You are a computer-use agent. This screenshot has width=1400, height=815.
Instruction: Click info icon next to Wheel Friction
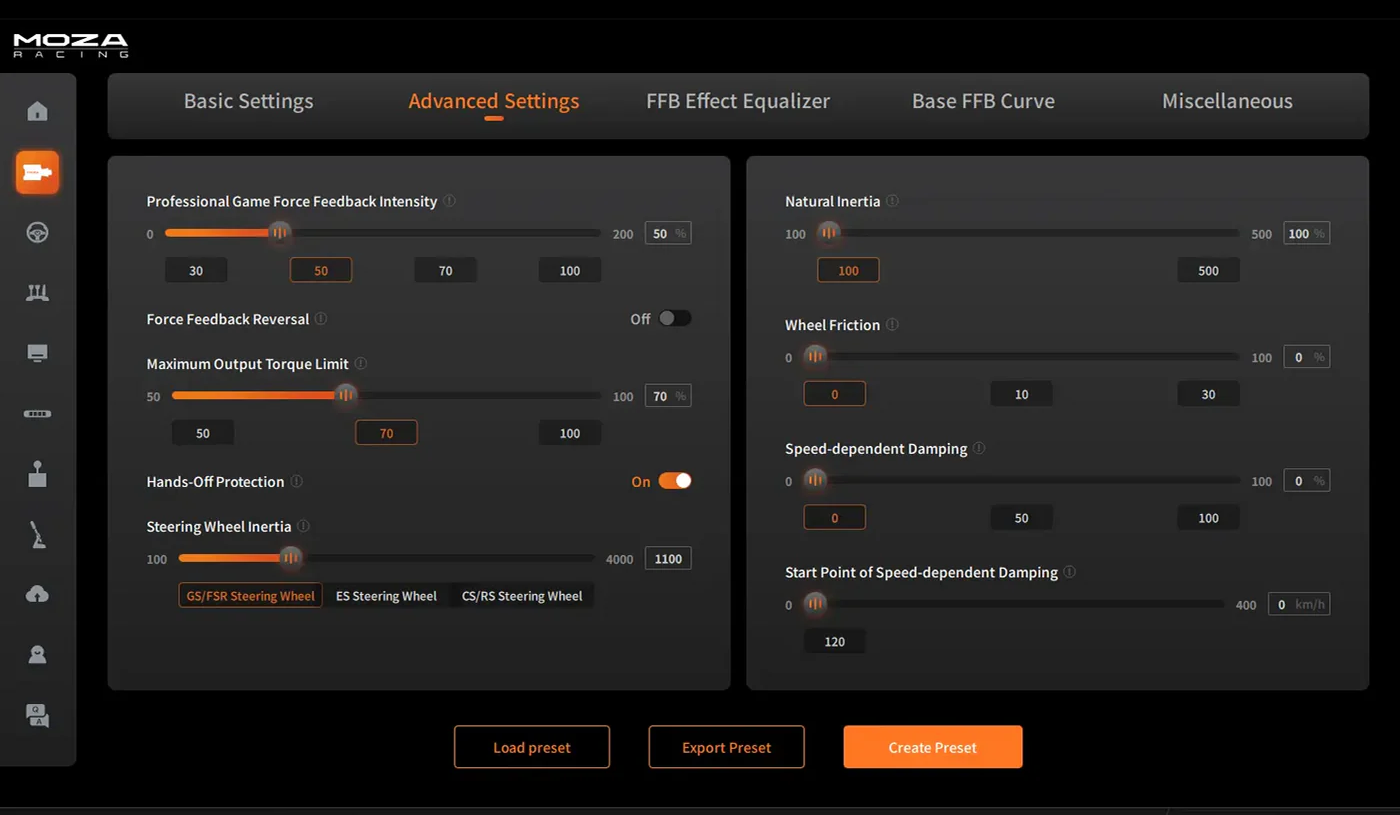(892, 325)
